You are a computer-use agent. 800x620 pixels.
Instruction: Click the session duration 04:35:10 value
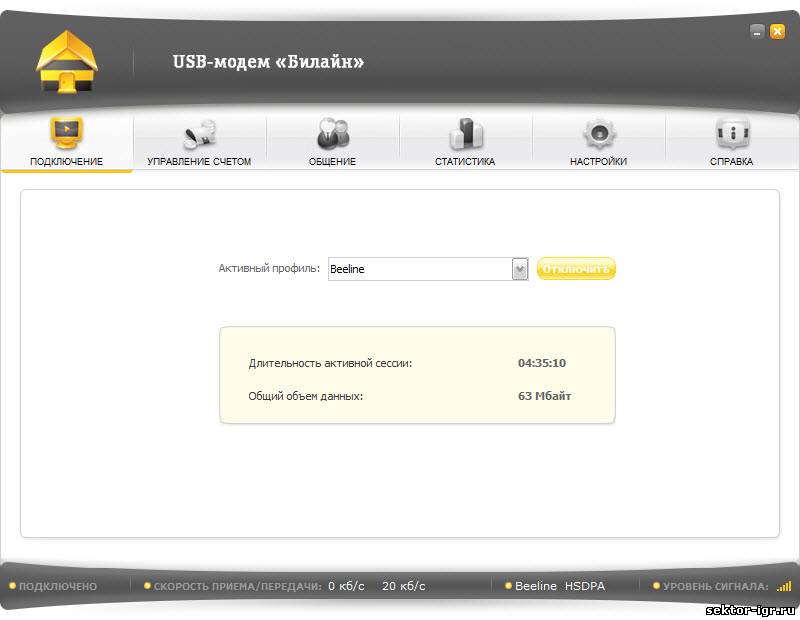pos(542,363)
